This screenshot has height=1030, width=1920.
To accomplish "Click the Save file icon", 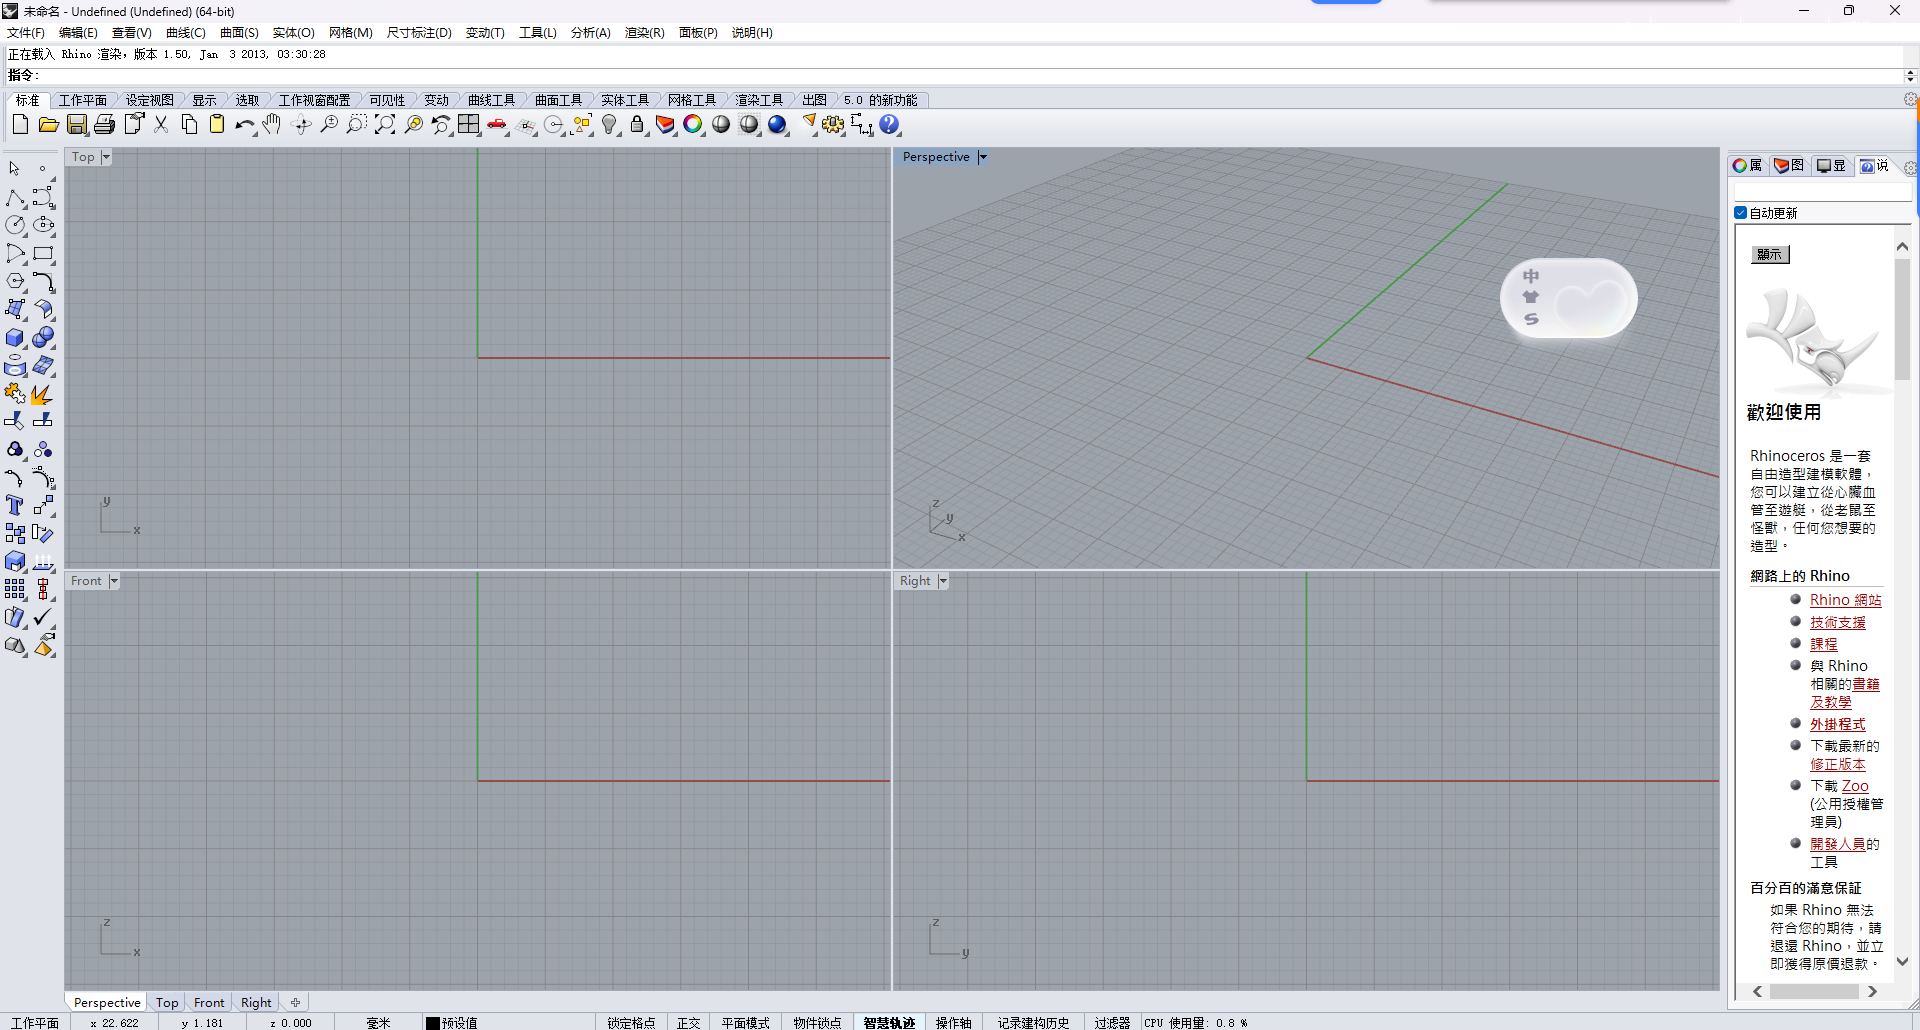I will click(x=77, y=125).
